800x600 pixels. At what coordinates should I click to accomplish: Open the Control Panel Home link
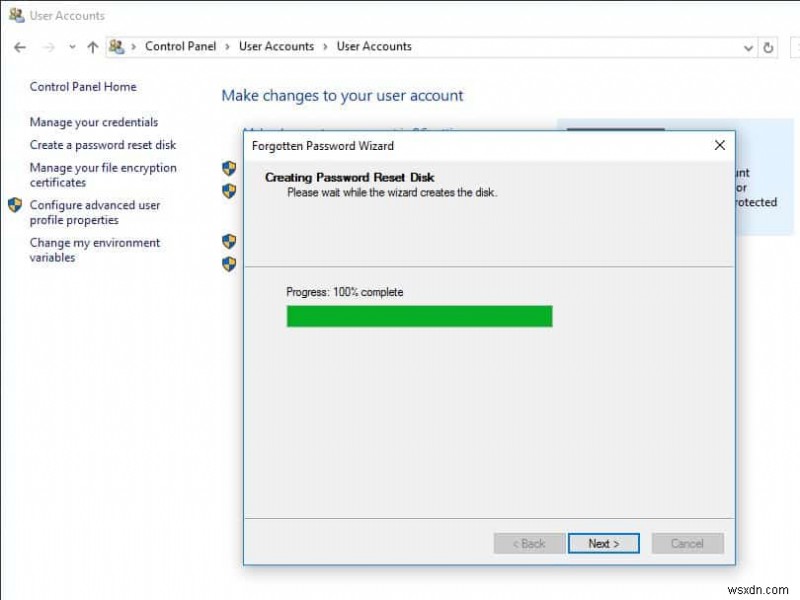coord(83,86)
